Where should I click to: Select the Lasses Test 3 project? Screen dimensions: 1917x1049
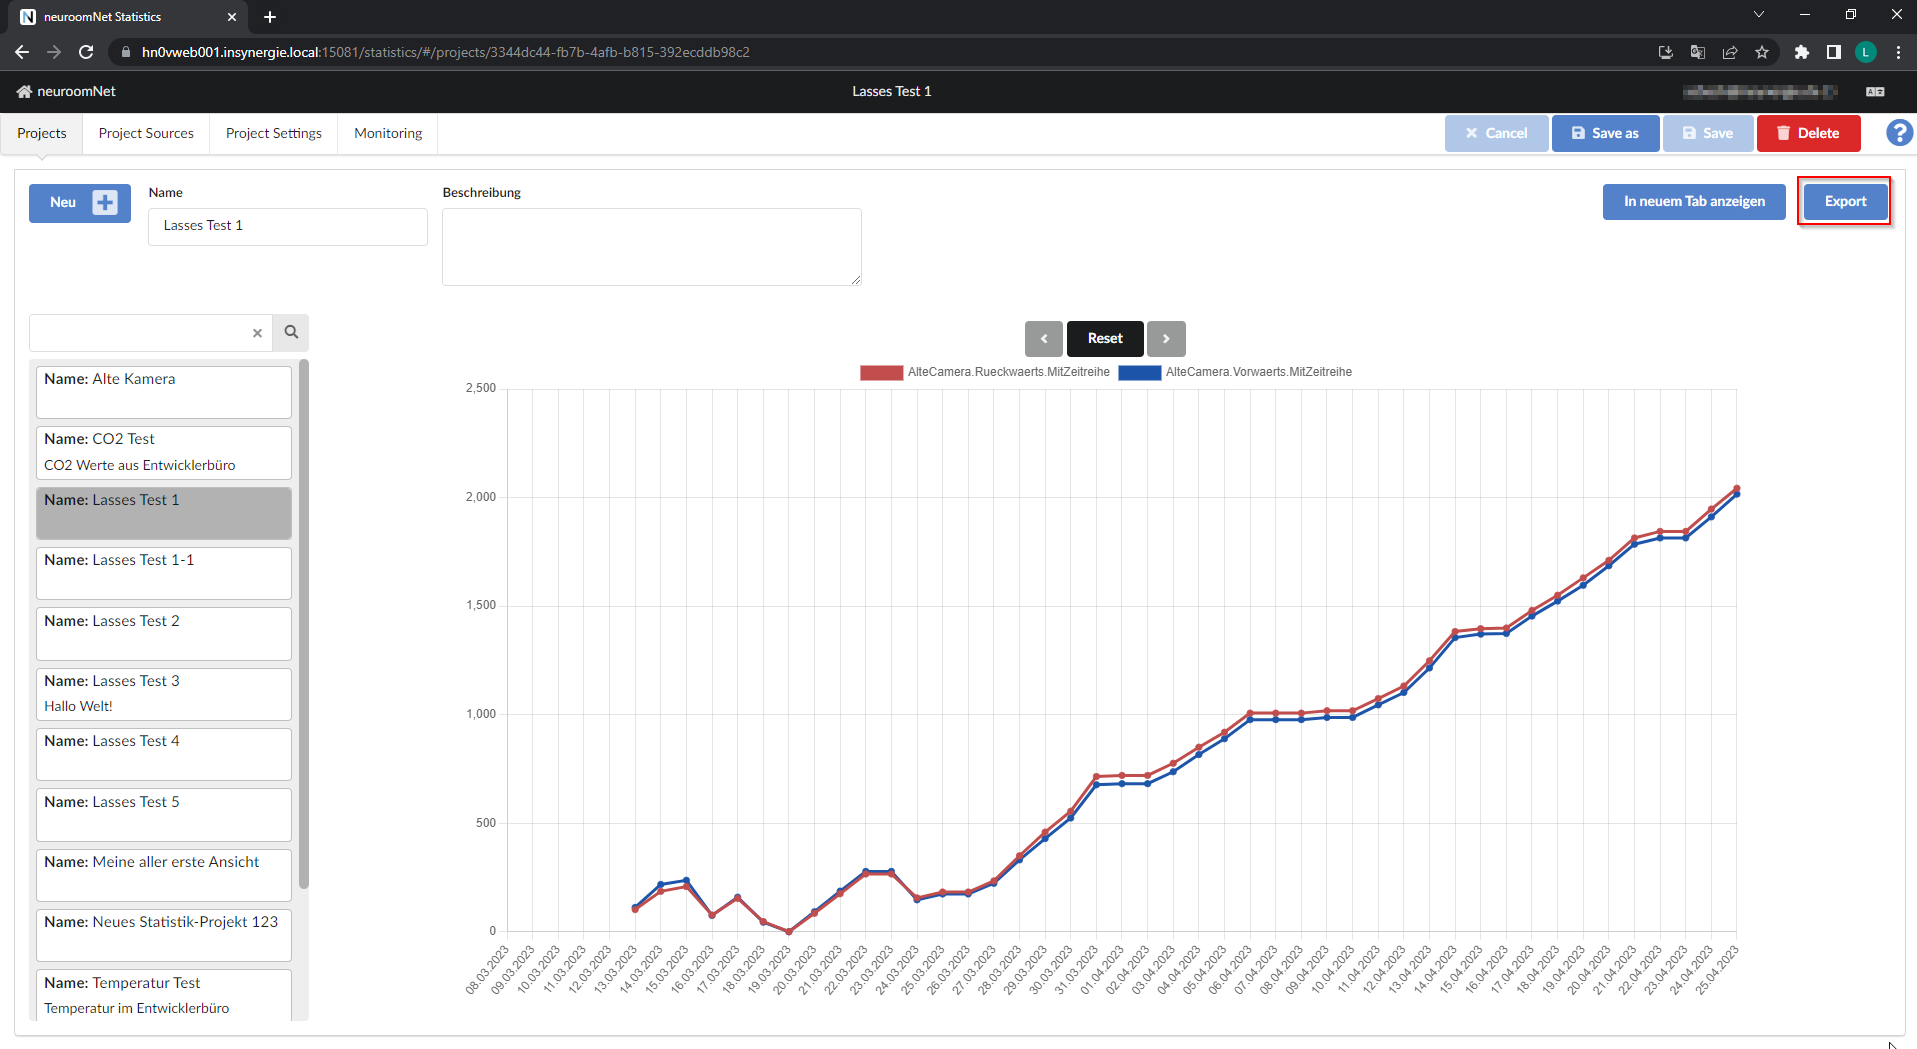coord(163,692)
